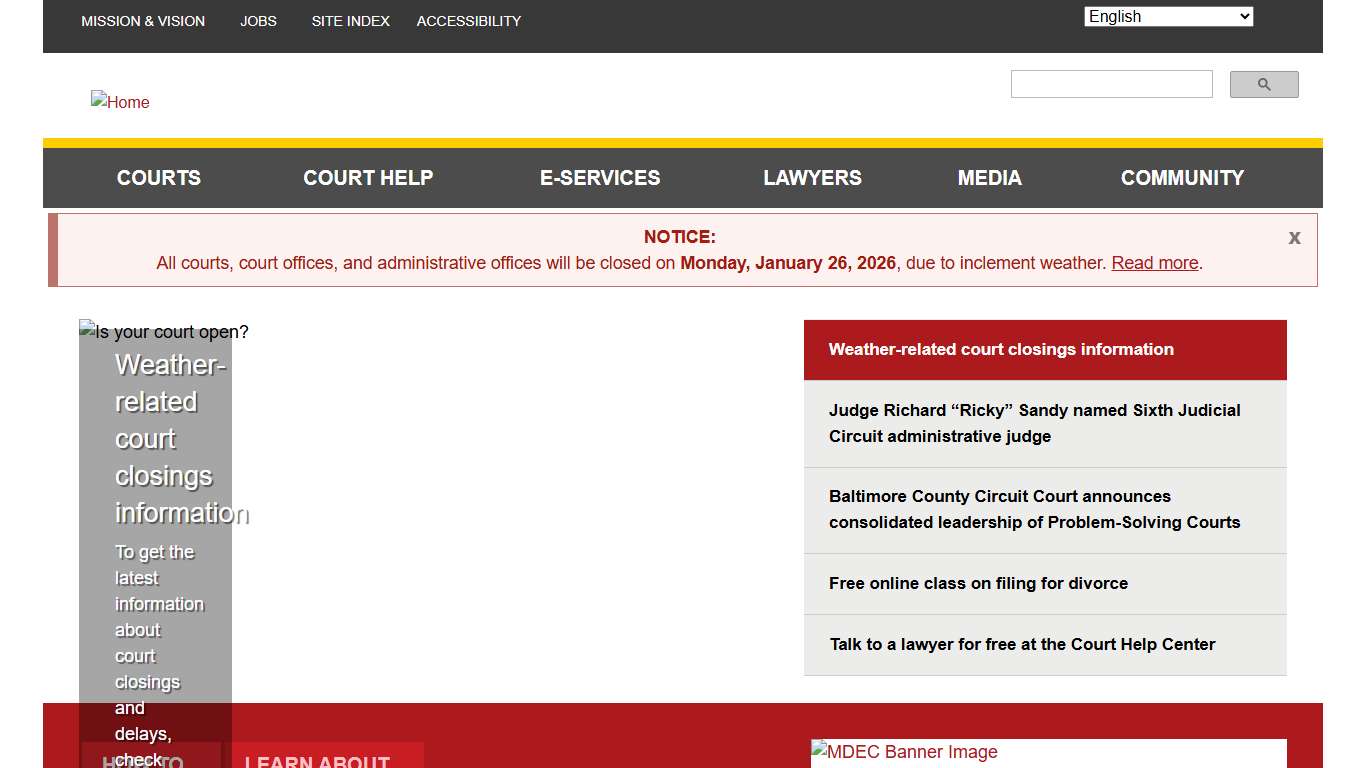Click the ACCESSIBILITY link
The image size is (1366, 768).
(468, 20)
